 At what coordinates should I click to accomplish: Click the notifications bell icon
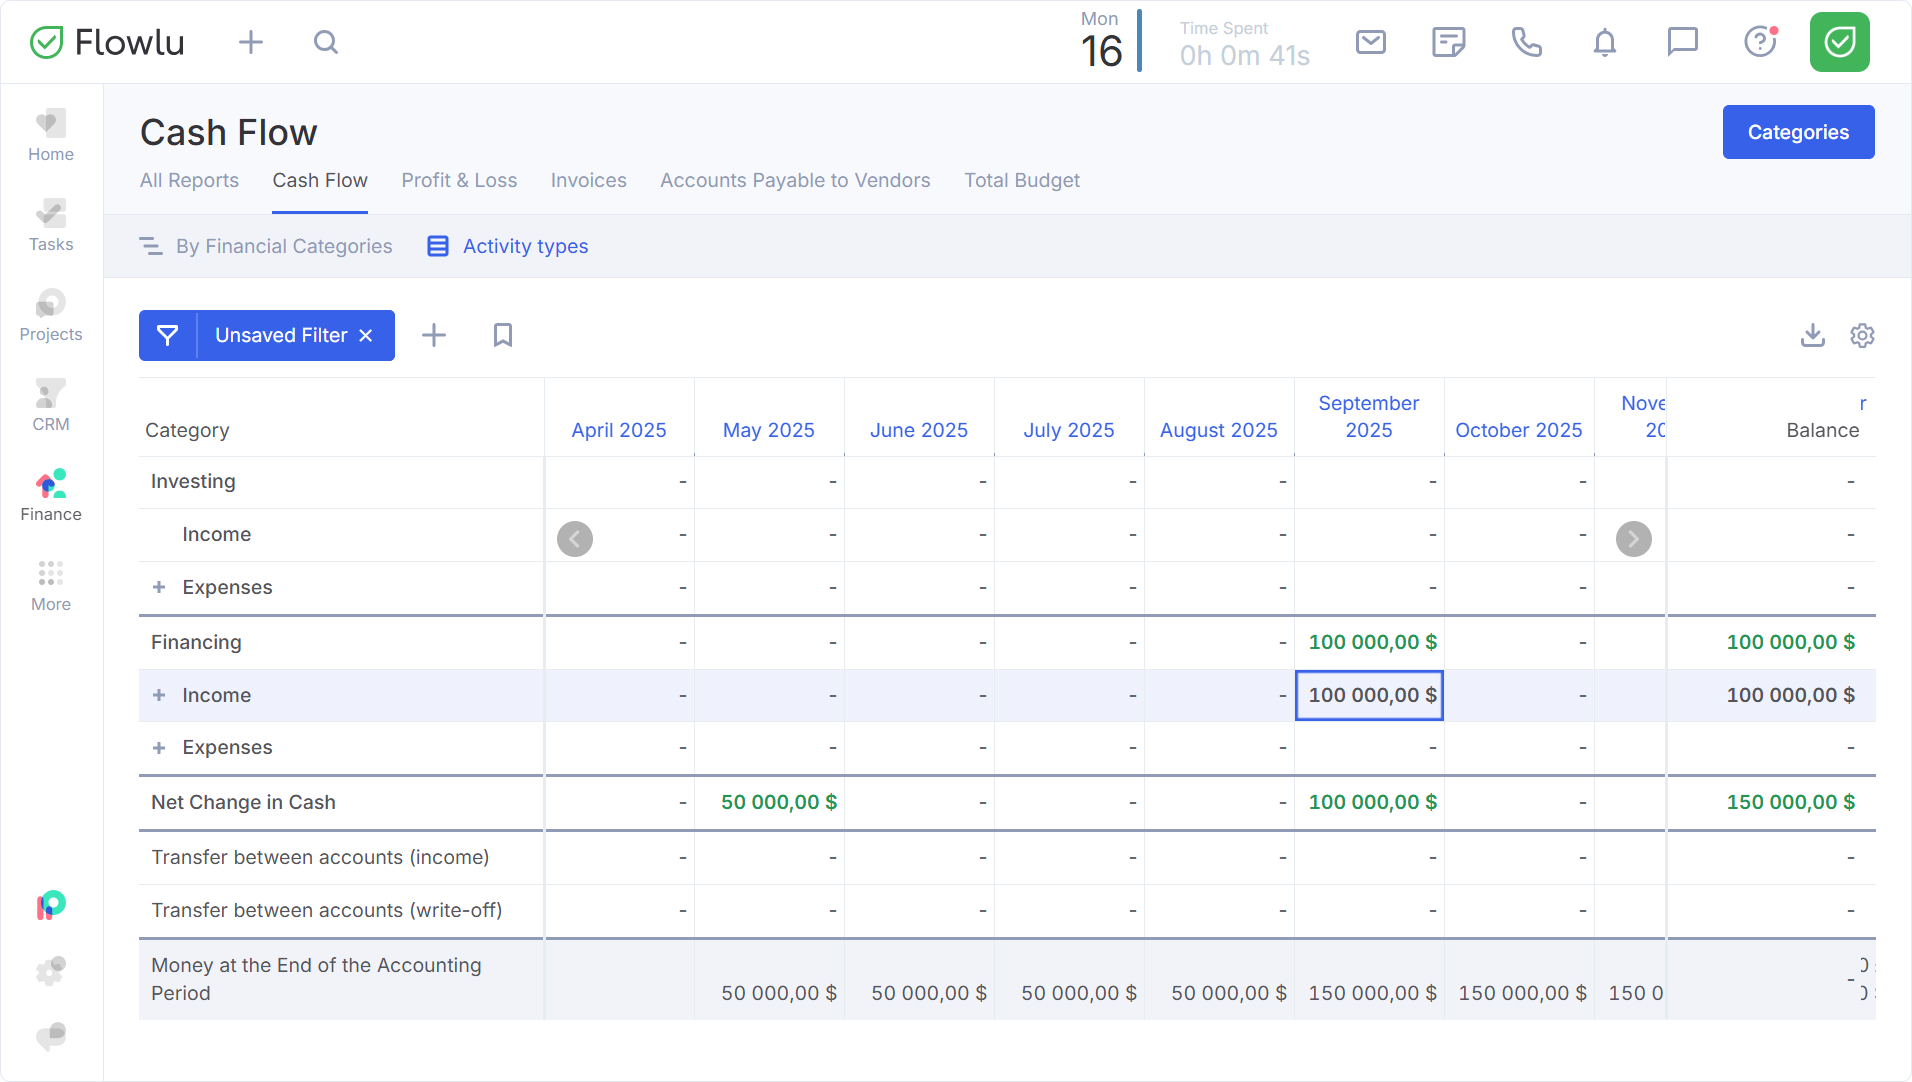tap(1604, 42)
